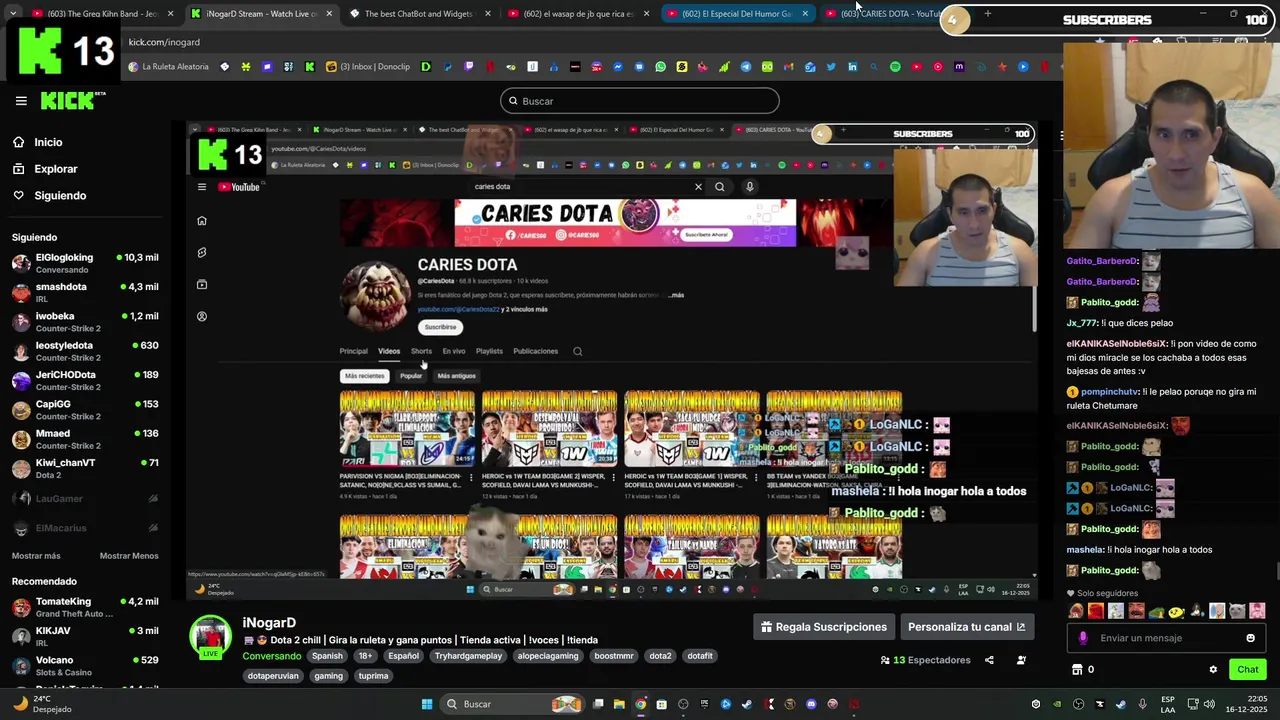Open recommended channel TomateKing

(85, 607)
